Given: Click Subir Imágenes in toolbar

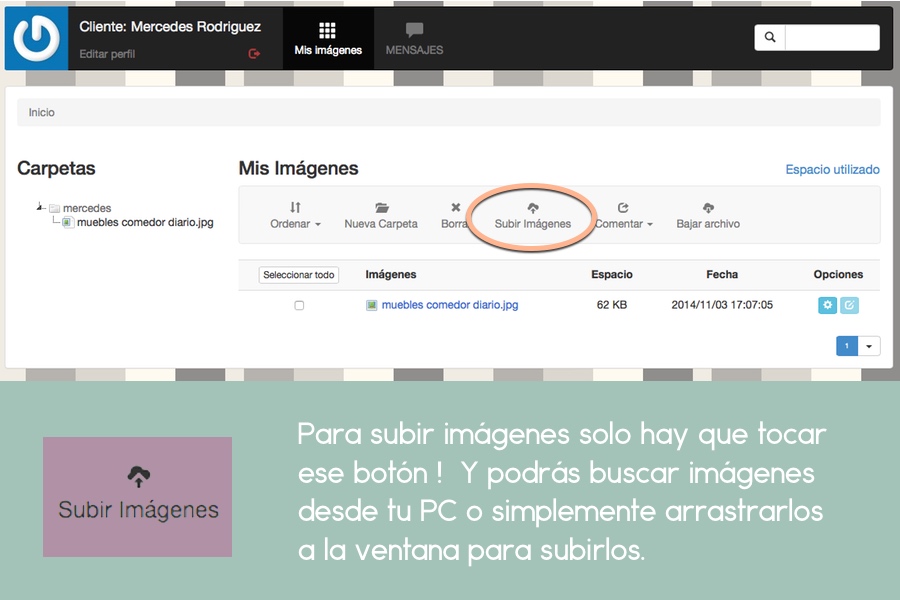Looking at the screenshot, I should 533,216.
